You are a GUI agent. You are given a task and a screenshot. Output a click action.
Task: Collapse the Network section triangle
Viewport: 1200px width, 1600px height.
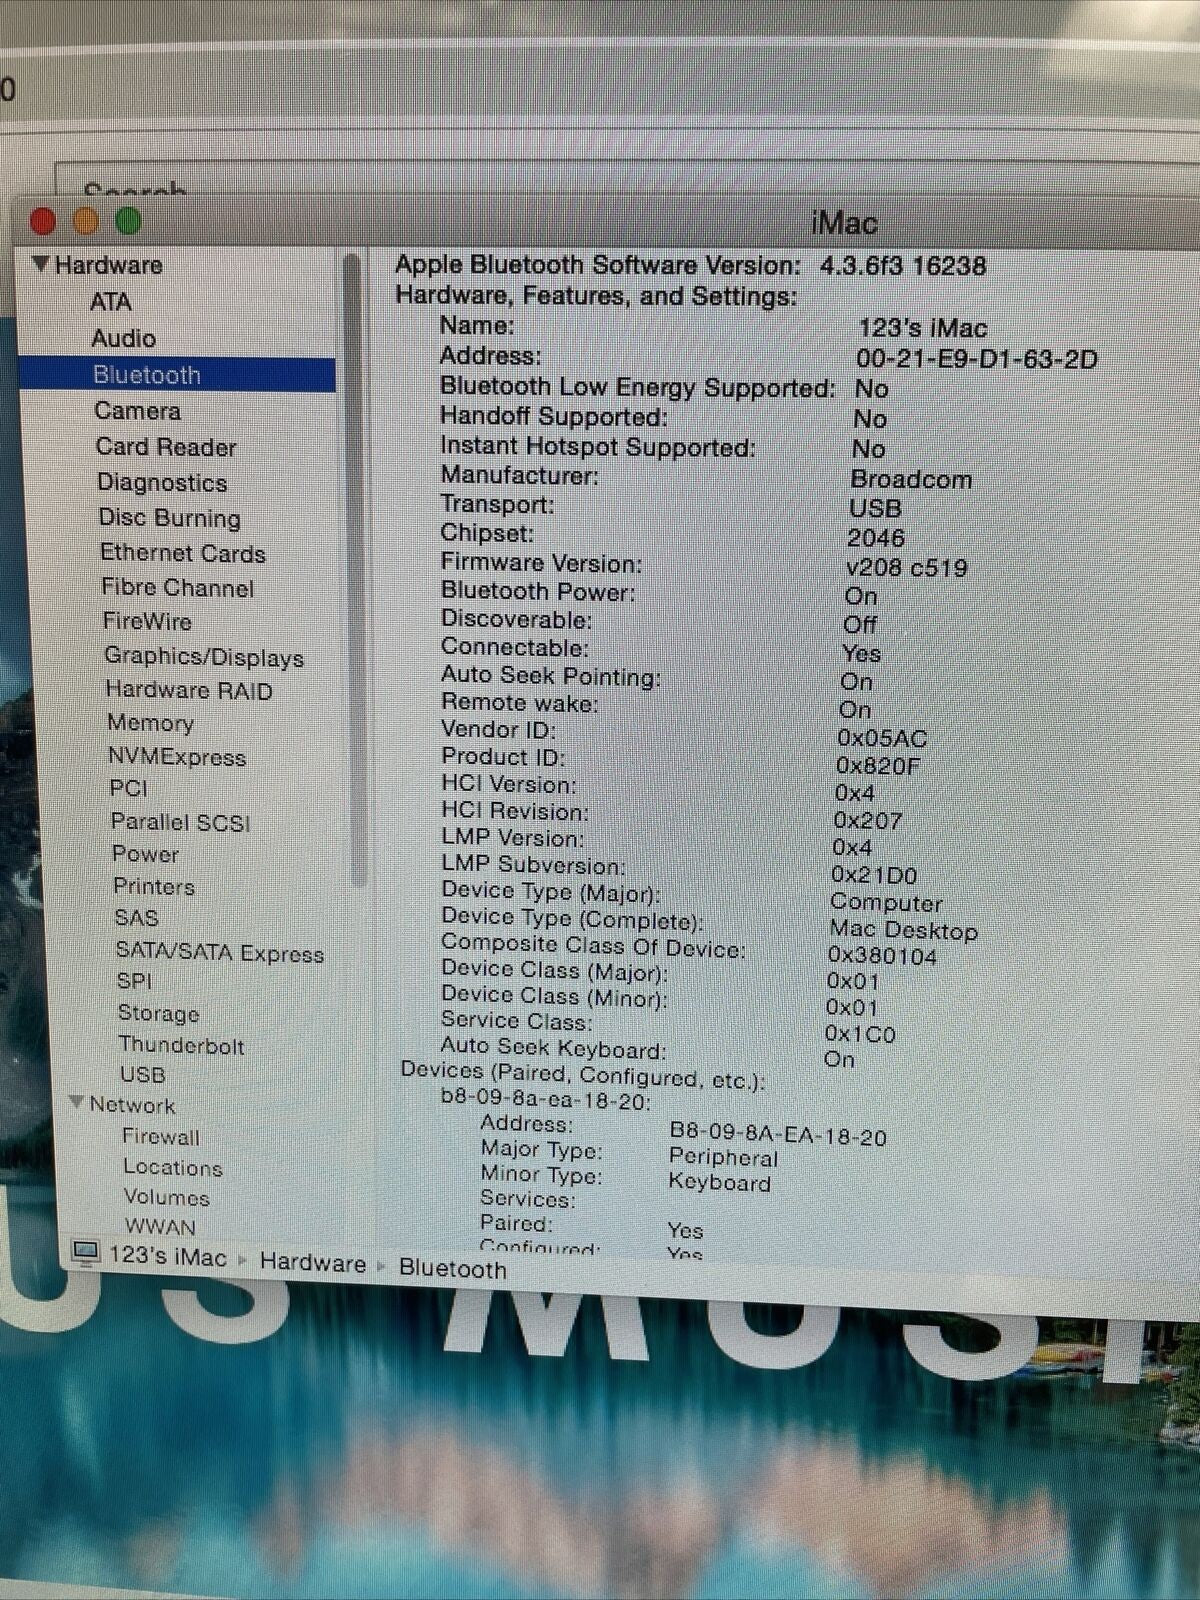(x=76, y=1102)
